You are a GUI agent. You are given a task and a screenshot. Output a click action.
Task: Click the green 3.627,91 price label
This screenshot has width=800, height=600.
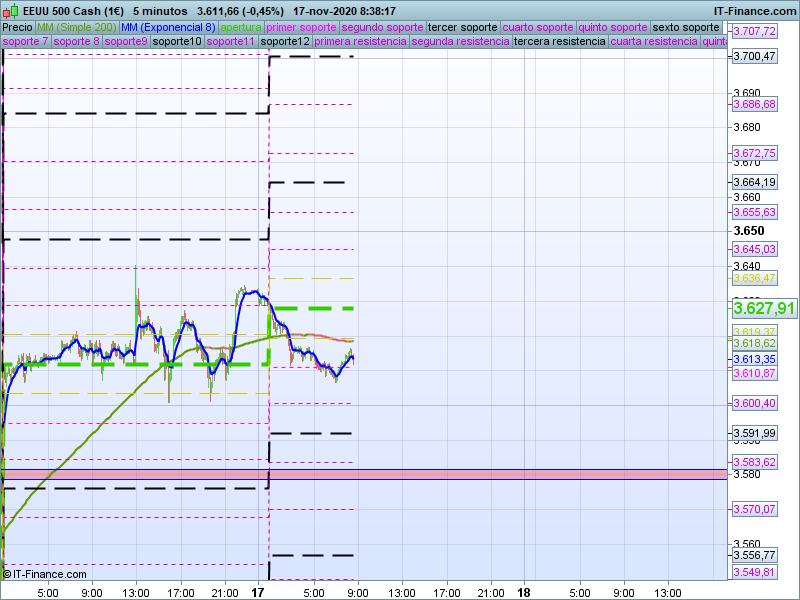pyautogui.click(x=764, y=308)
